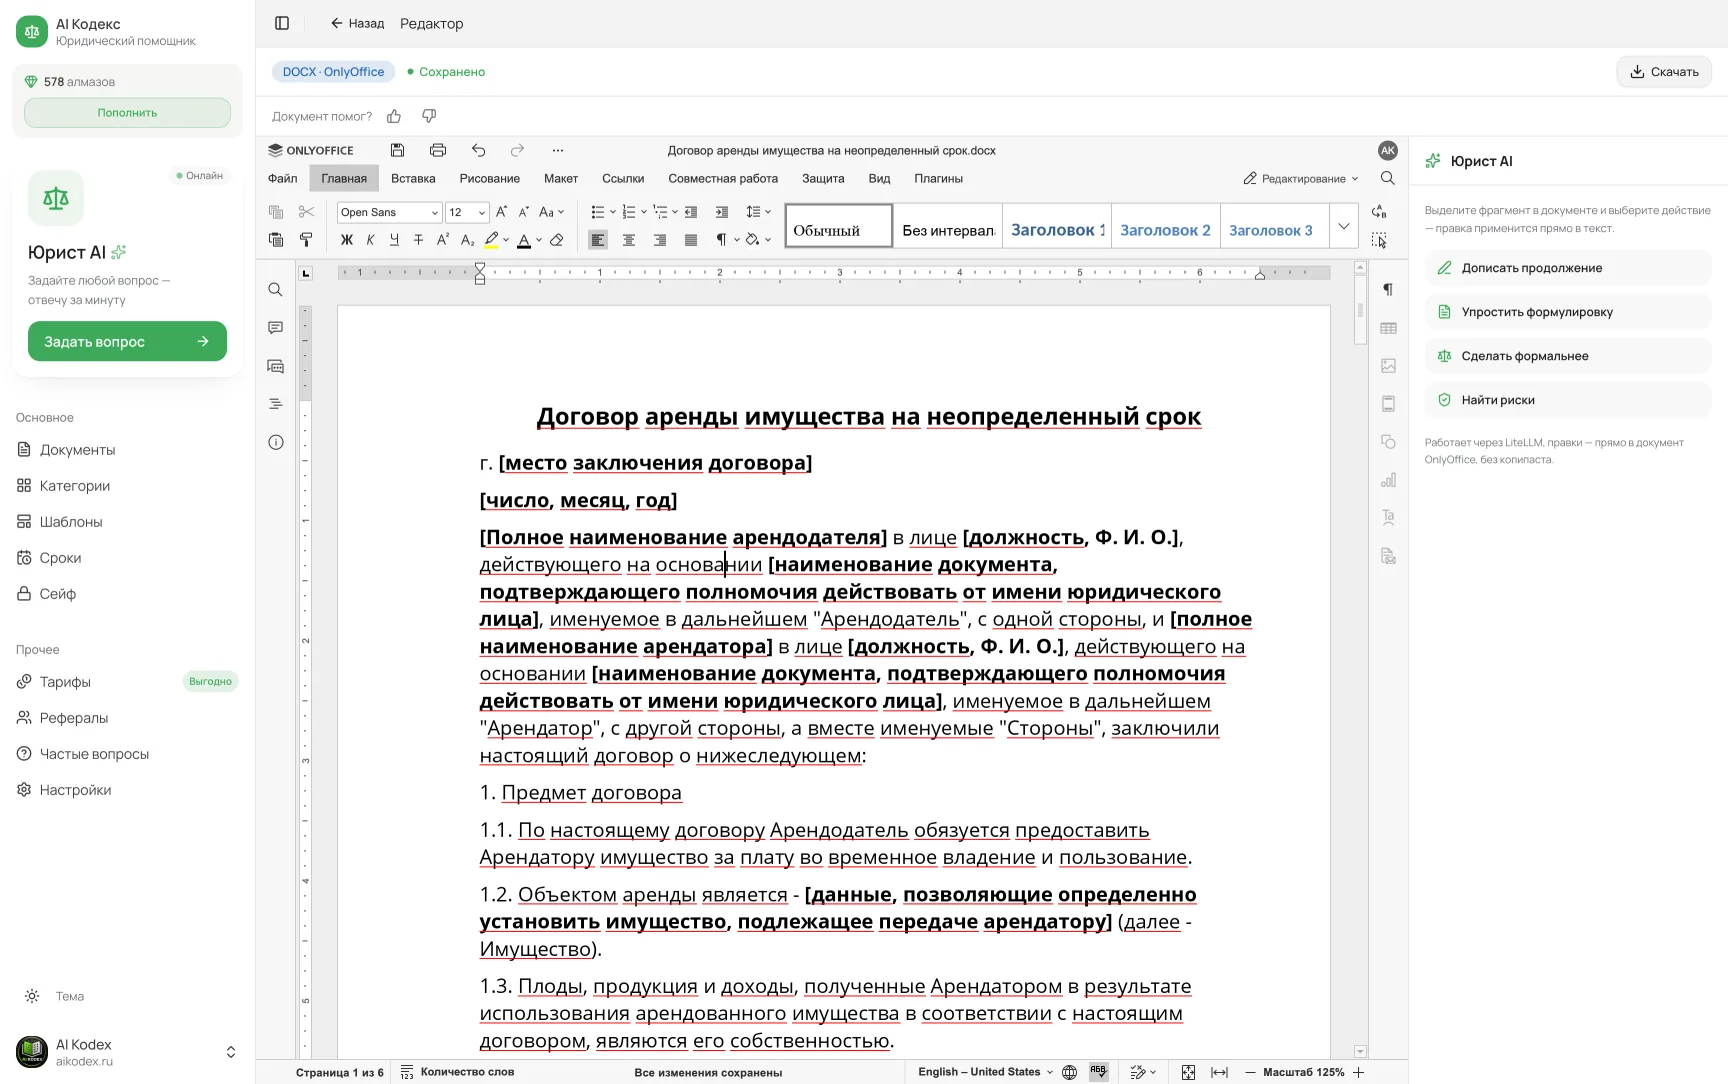Open the change case Aa dropdown
The width and height of the screenshot is (1728, 1084).
point(552,212)
